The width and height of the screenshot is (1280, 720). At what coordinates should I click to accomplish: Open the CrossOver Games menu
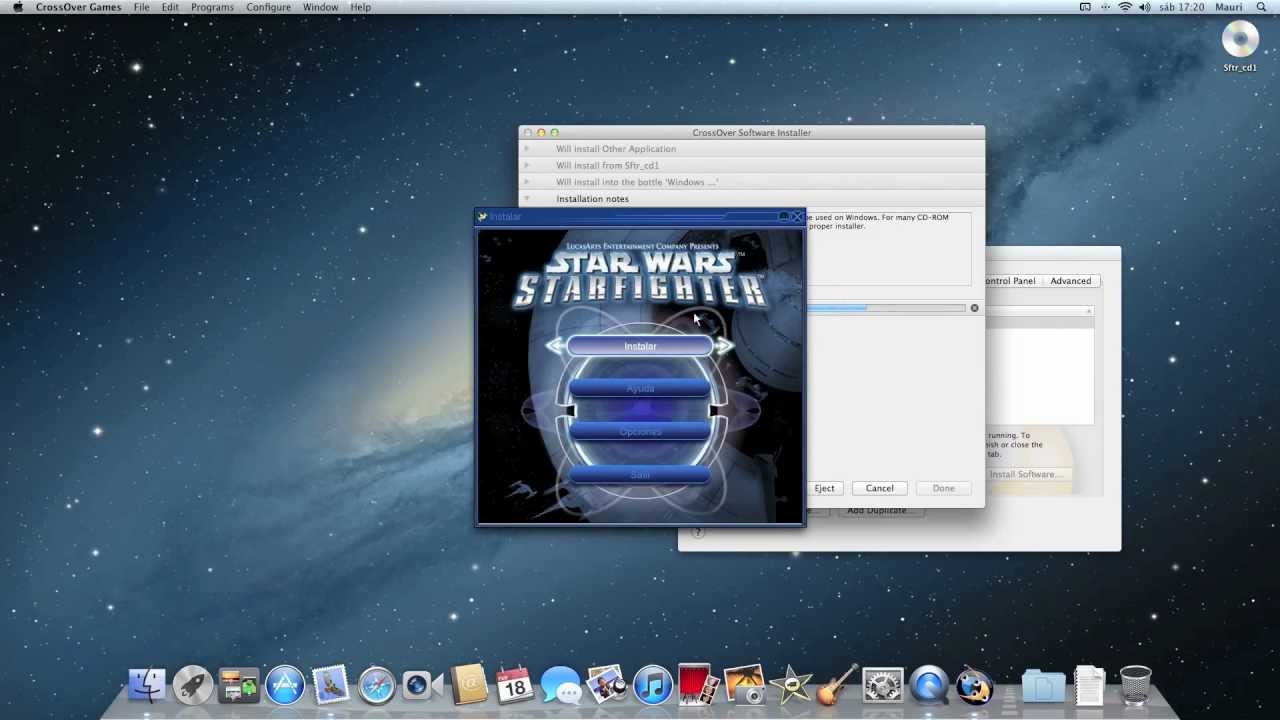point(78,7)
